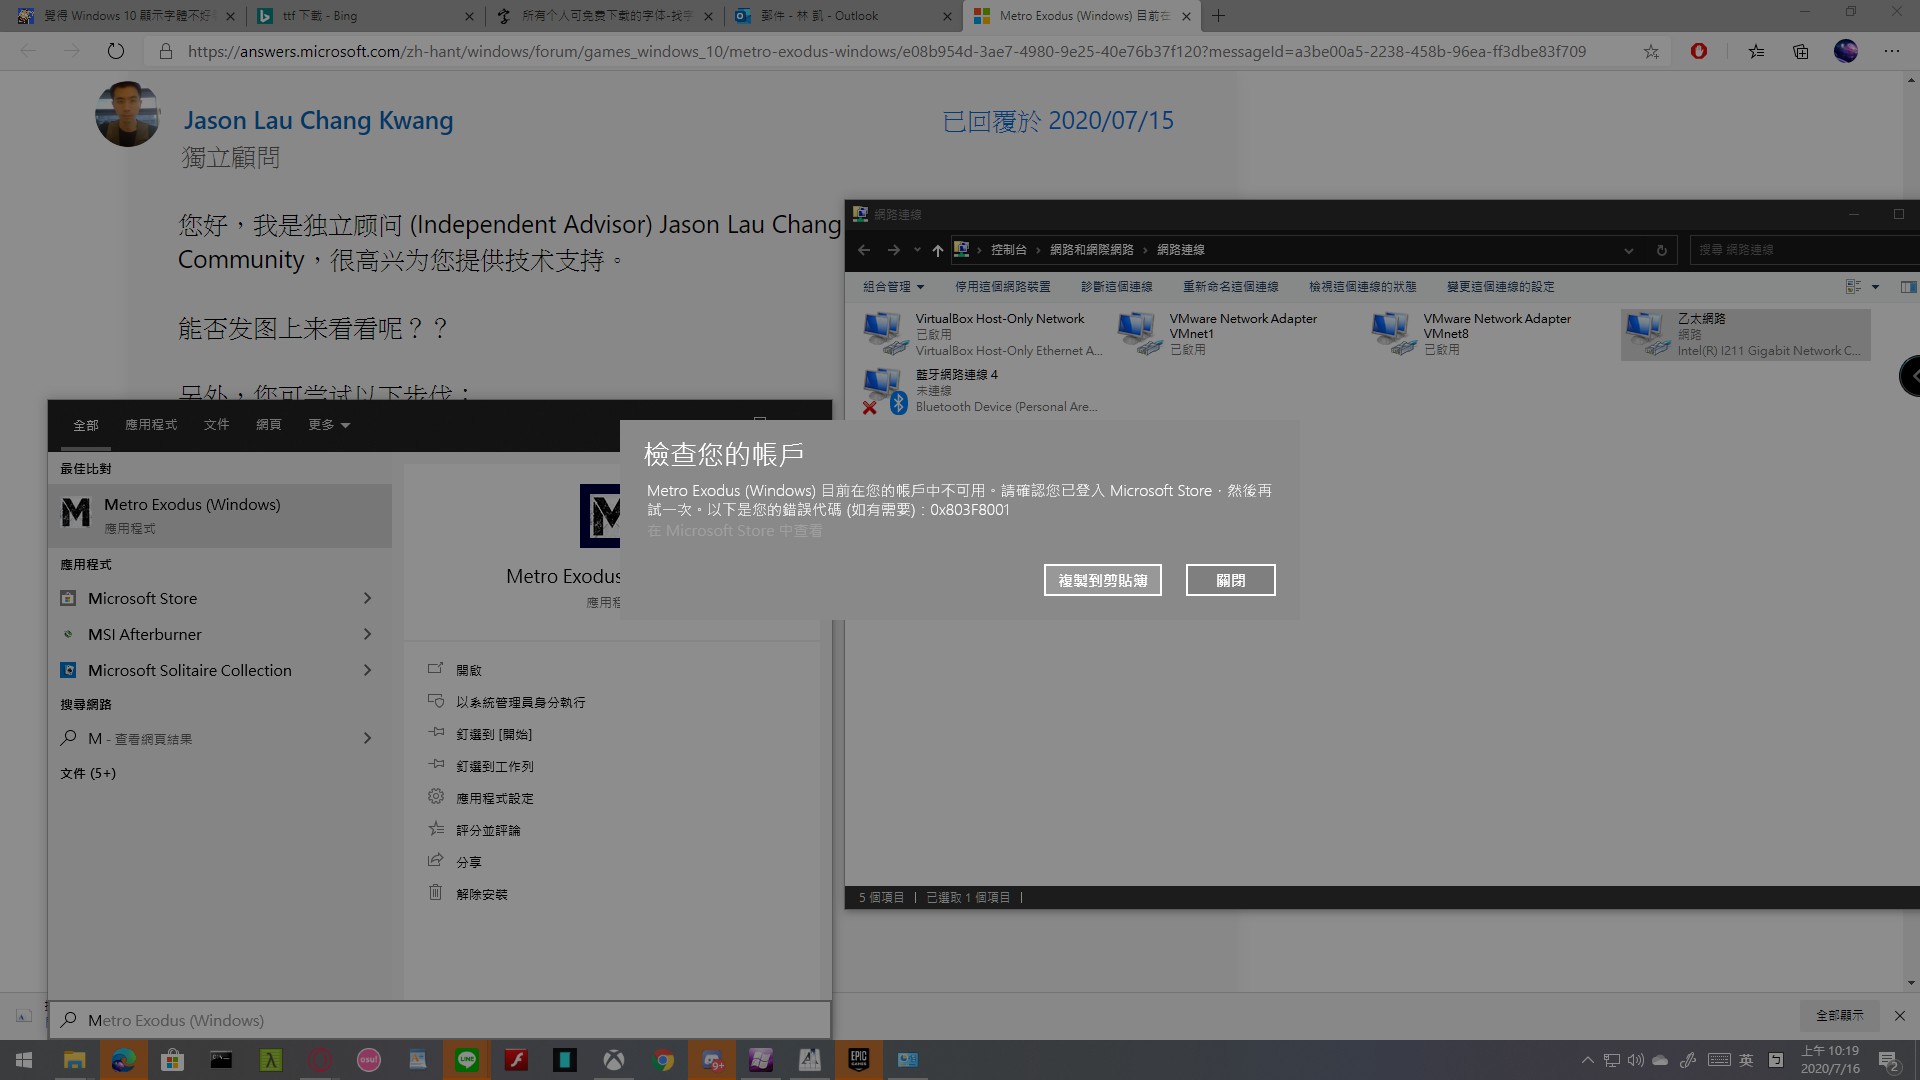Image resolution: width=1920 pixels, height=1080 pixels.
Task: Select the VirtualBox Host-Only Network adapter
Action: pos(984,334)
